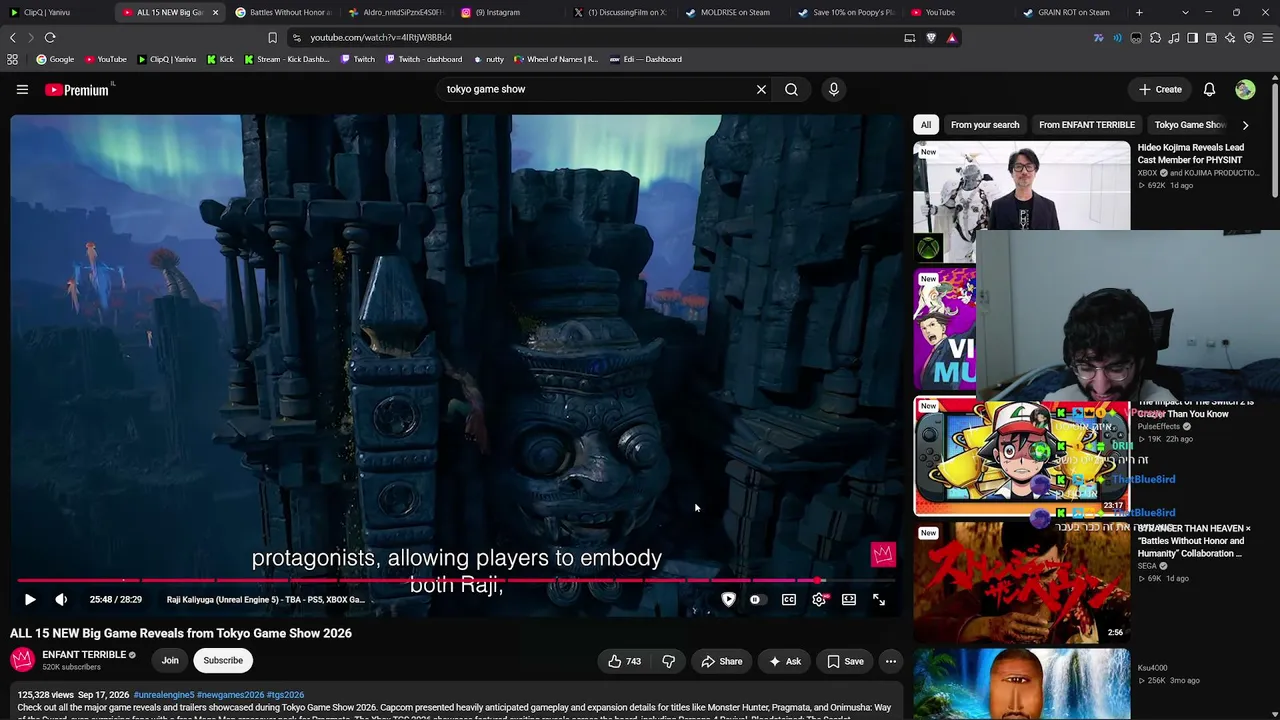Click the Share button
The width and height of the screenshot is (1280, 720).
[x=721, y=661]
